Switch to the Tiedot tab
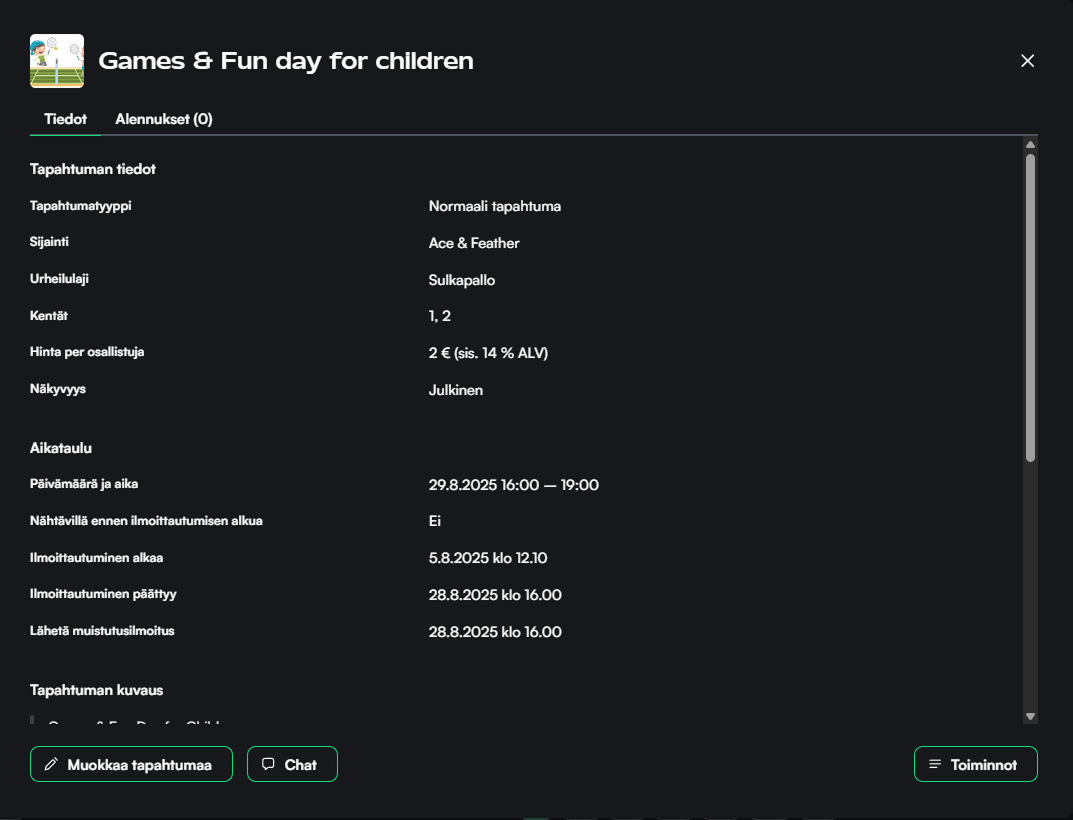The image size is (1073, 820). point(65,119)
